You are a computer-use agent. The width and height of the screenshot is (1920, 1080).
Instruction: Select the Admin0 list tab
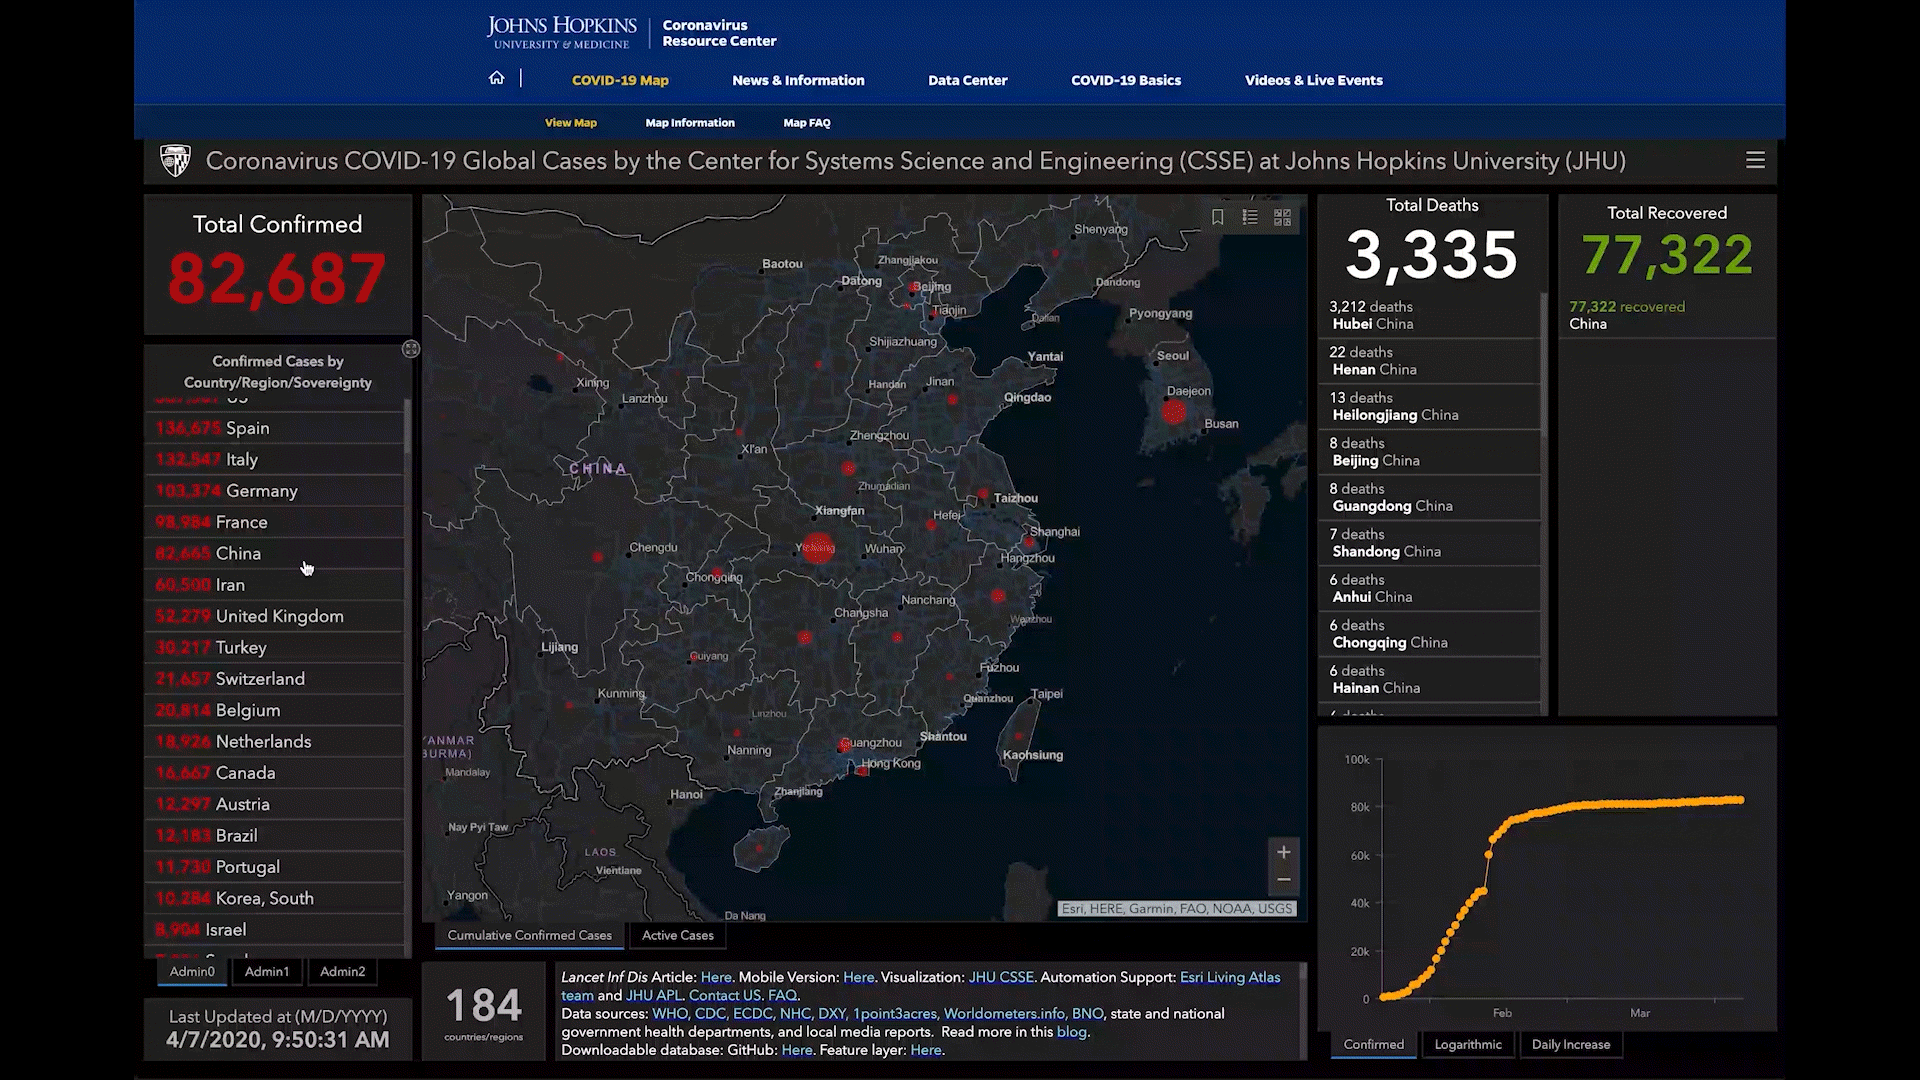click(192, 971)
